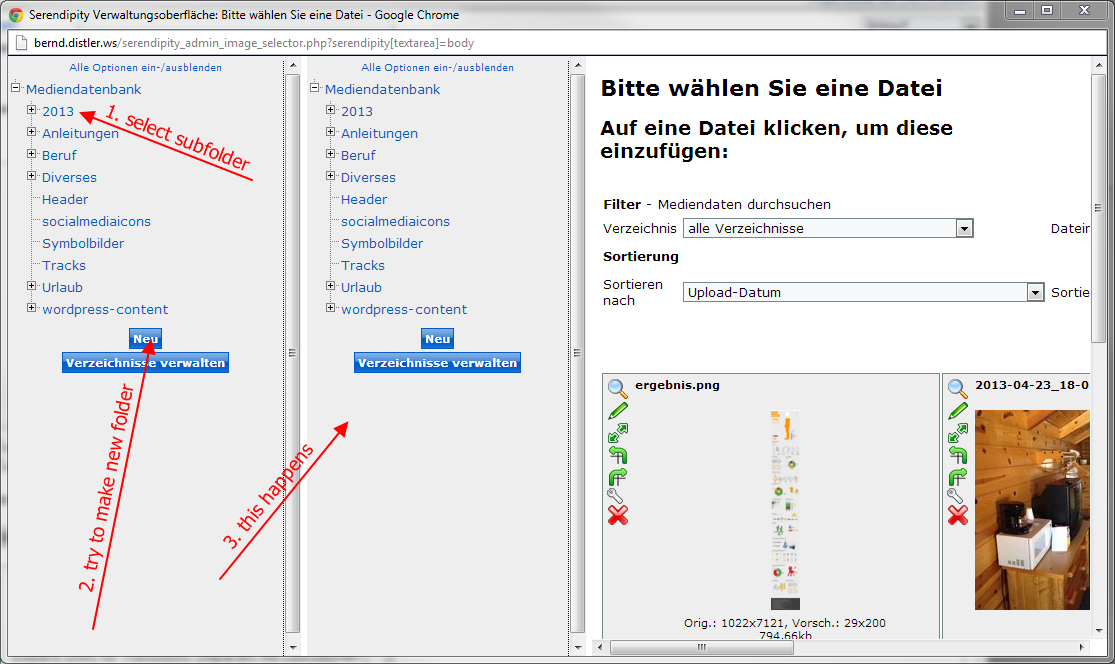Viewport: 1115px width, 664px height.
Task: Click the resize arrows icon for ergebnis.png
Action: point(617,433)
